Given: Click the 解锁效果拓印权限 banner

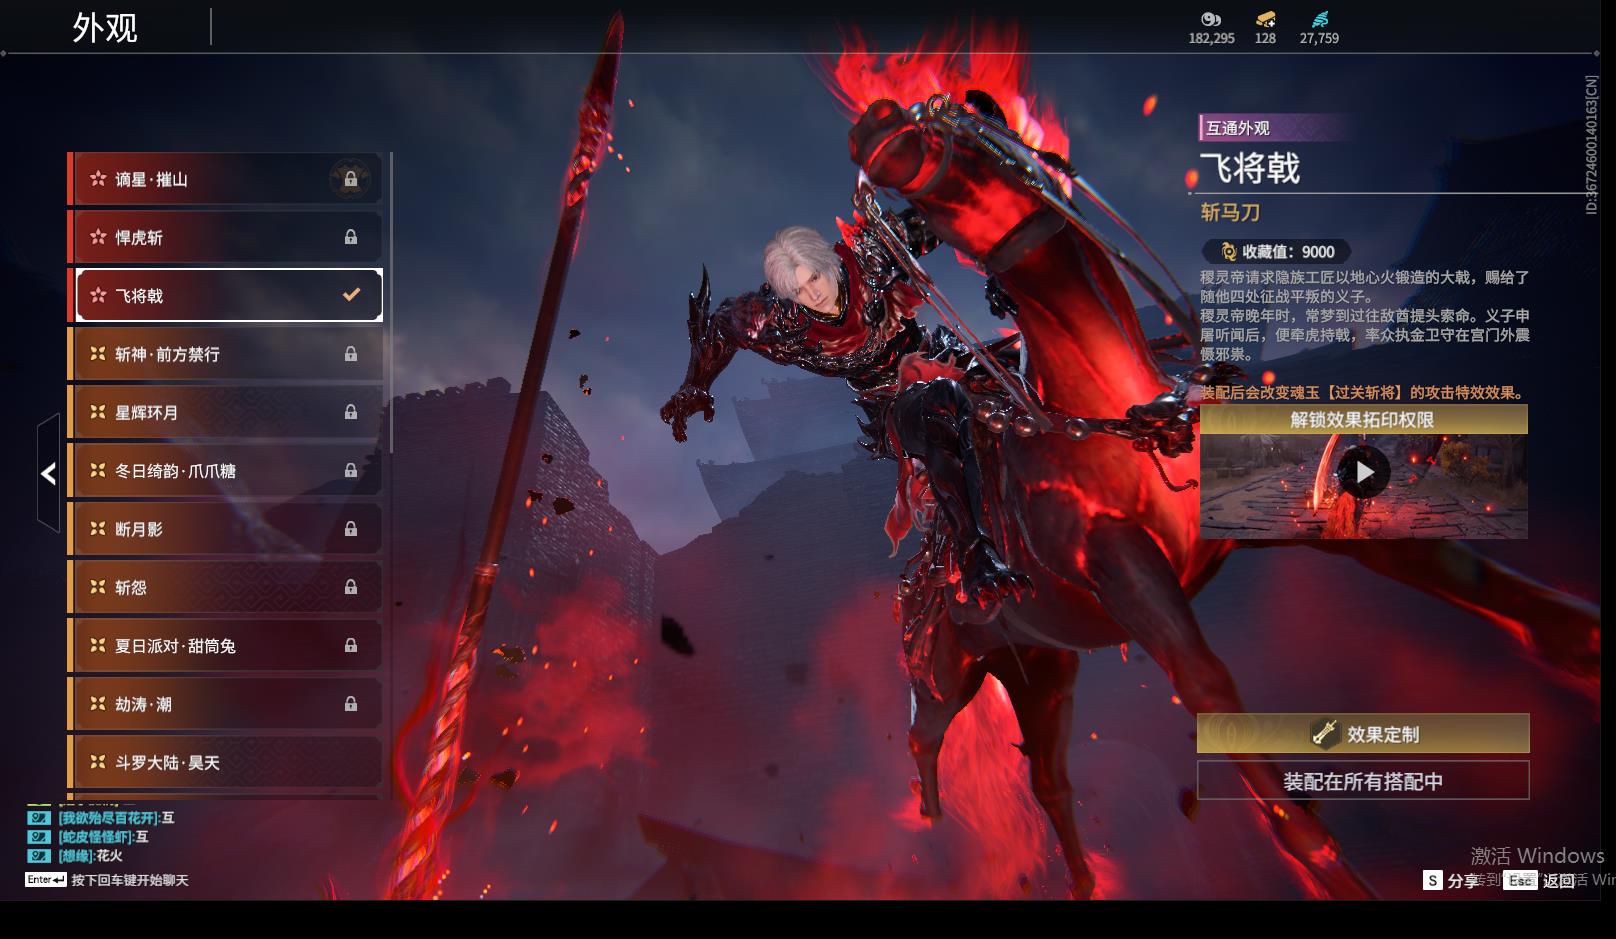Looking at the screenshot, I should [1363, 420].
